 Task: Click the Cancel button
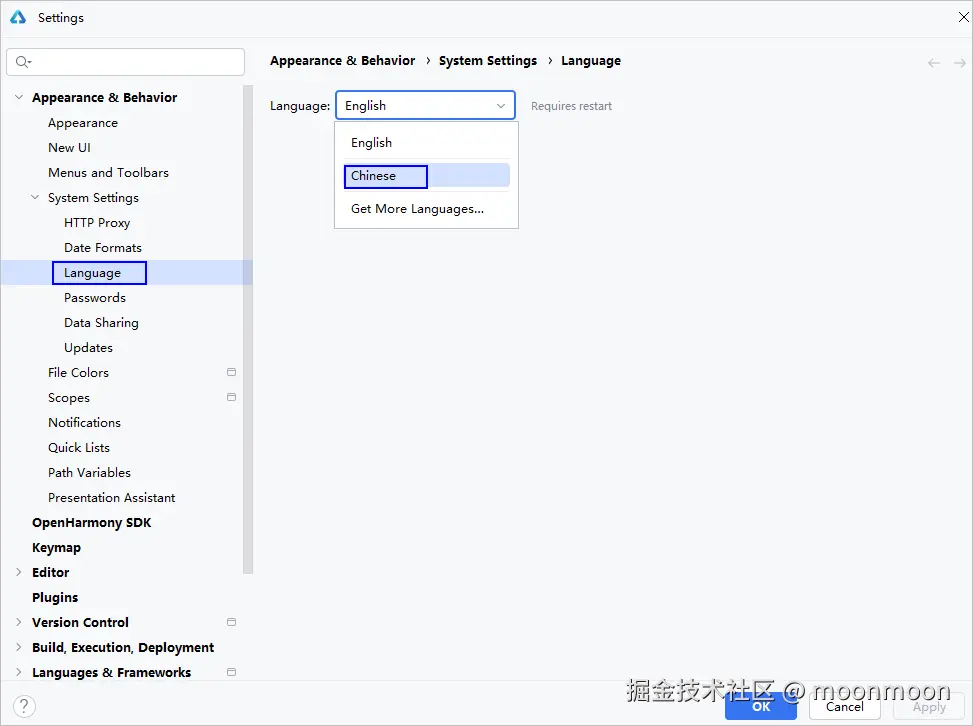click(x=845, y=707)
